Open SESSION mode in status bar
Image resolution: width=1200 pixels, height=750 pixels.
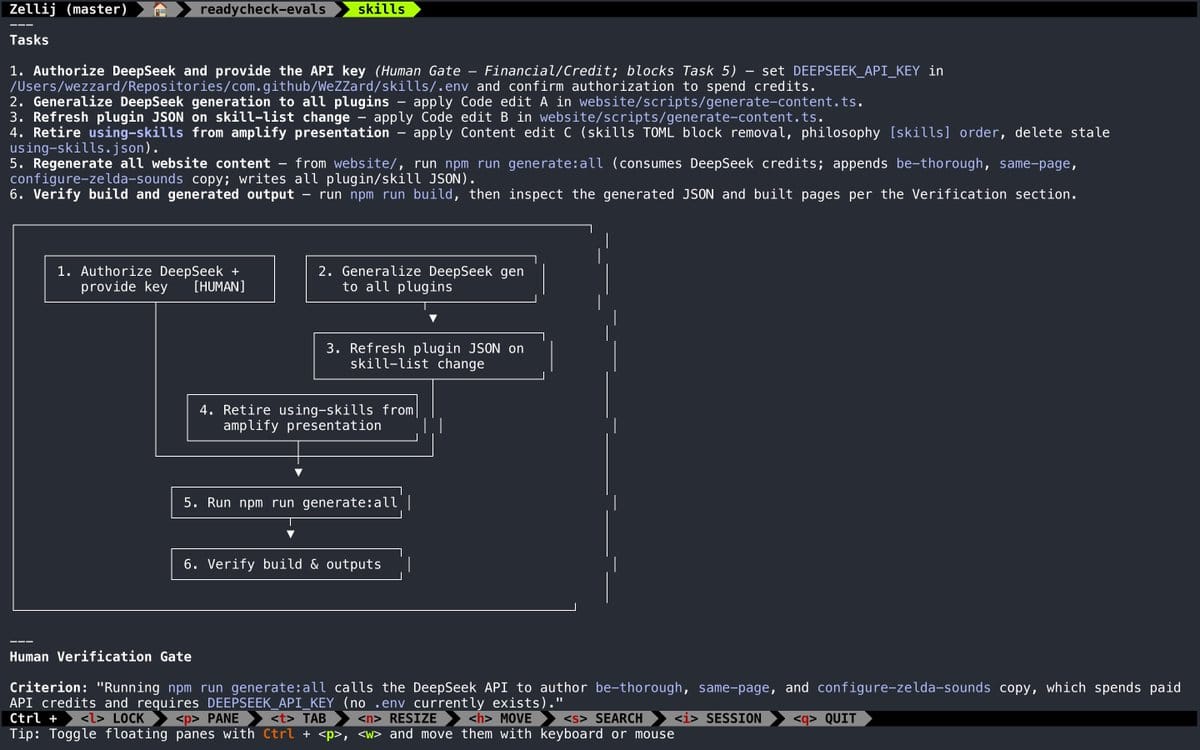[x=717, y=718]
